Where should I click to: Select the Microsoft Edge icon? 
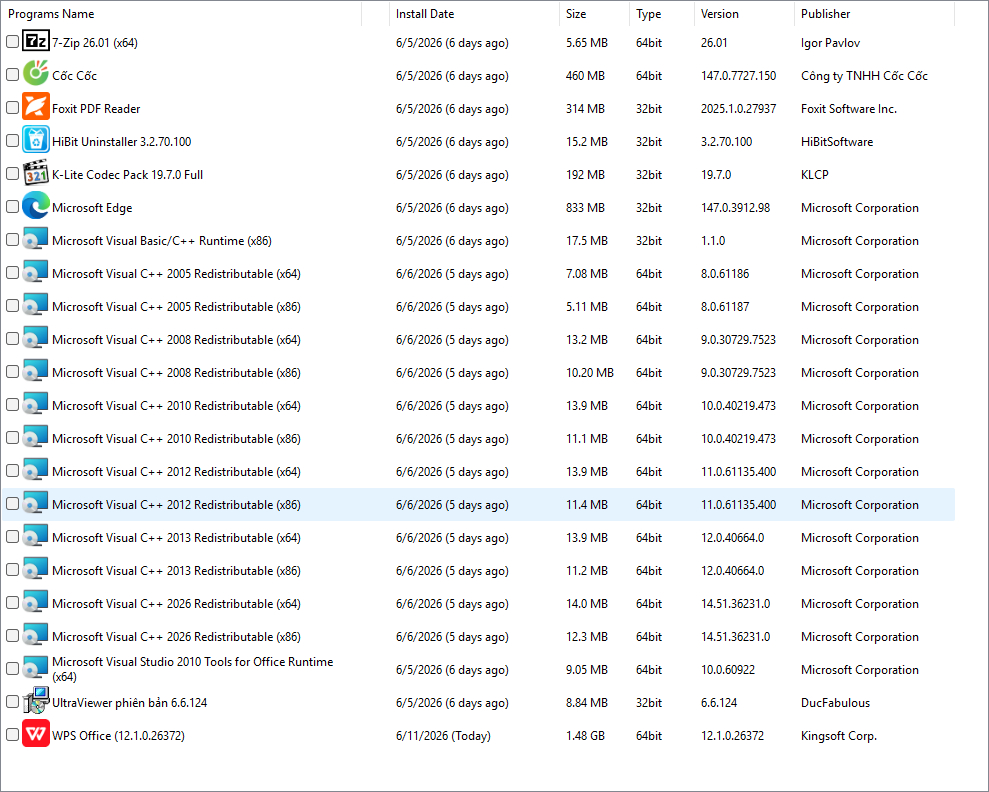click(36, 206)
